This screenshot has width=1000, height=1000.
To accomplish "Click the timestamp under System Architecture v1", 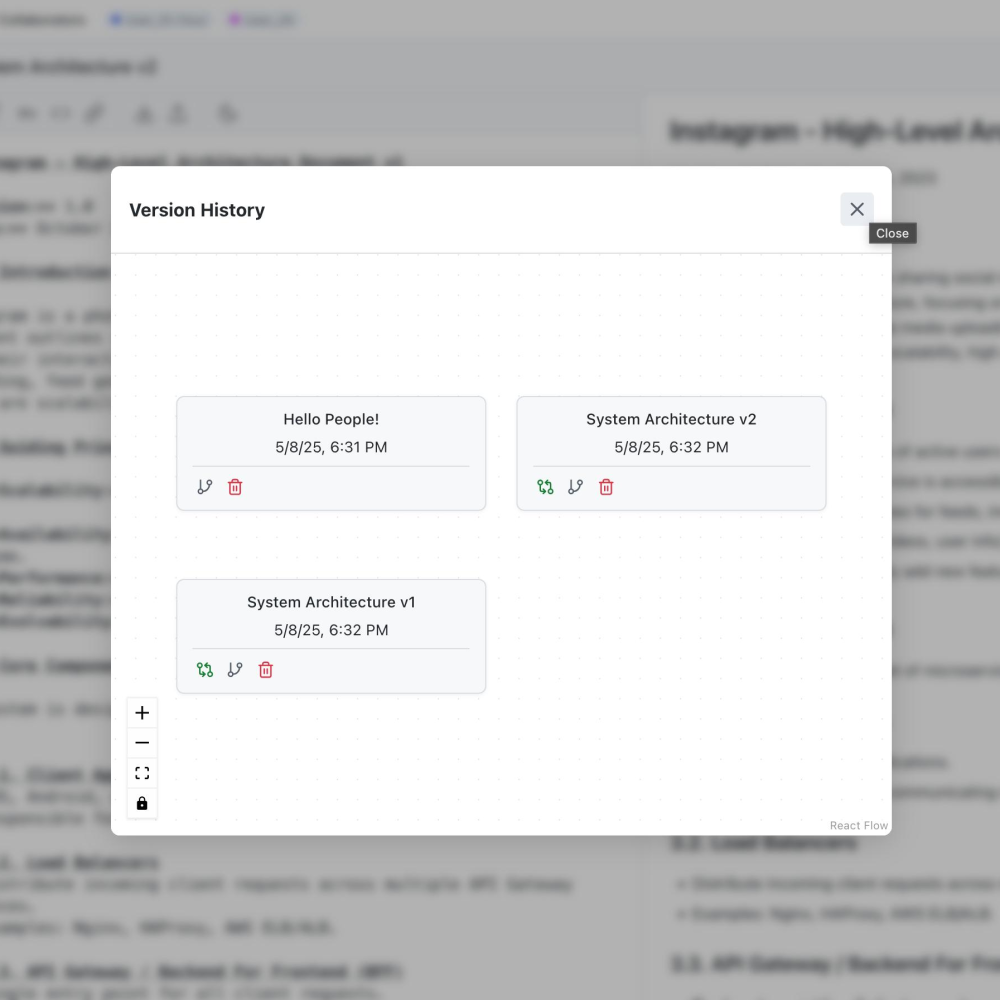I will coord(331,630).
